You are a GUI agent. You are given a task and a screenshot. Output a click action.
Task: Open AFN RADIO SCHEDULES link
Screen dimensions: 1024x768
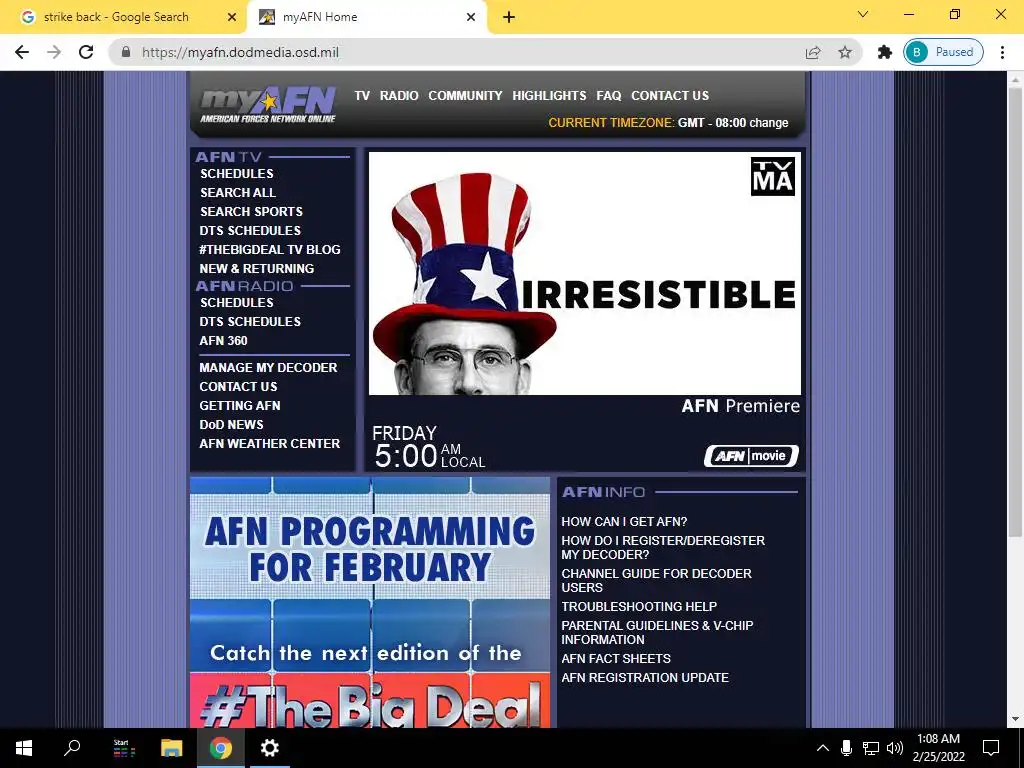(x=237, y=302)
